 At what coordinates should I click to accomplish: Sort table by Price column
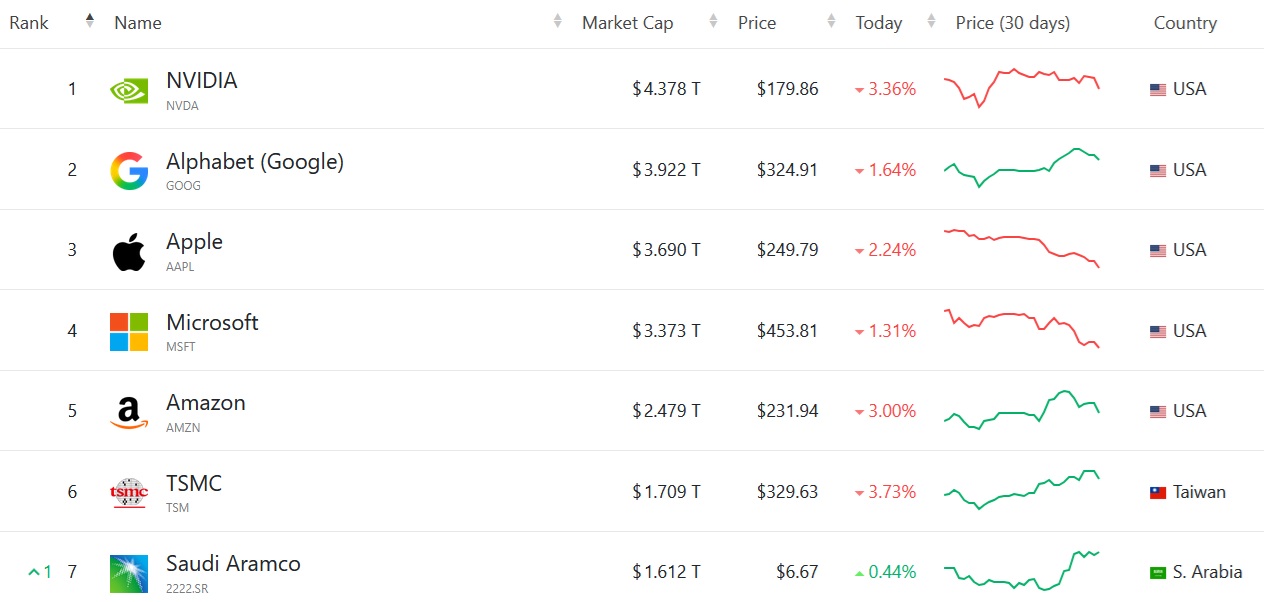pyautogui.click(x=757, y=23)
